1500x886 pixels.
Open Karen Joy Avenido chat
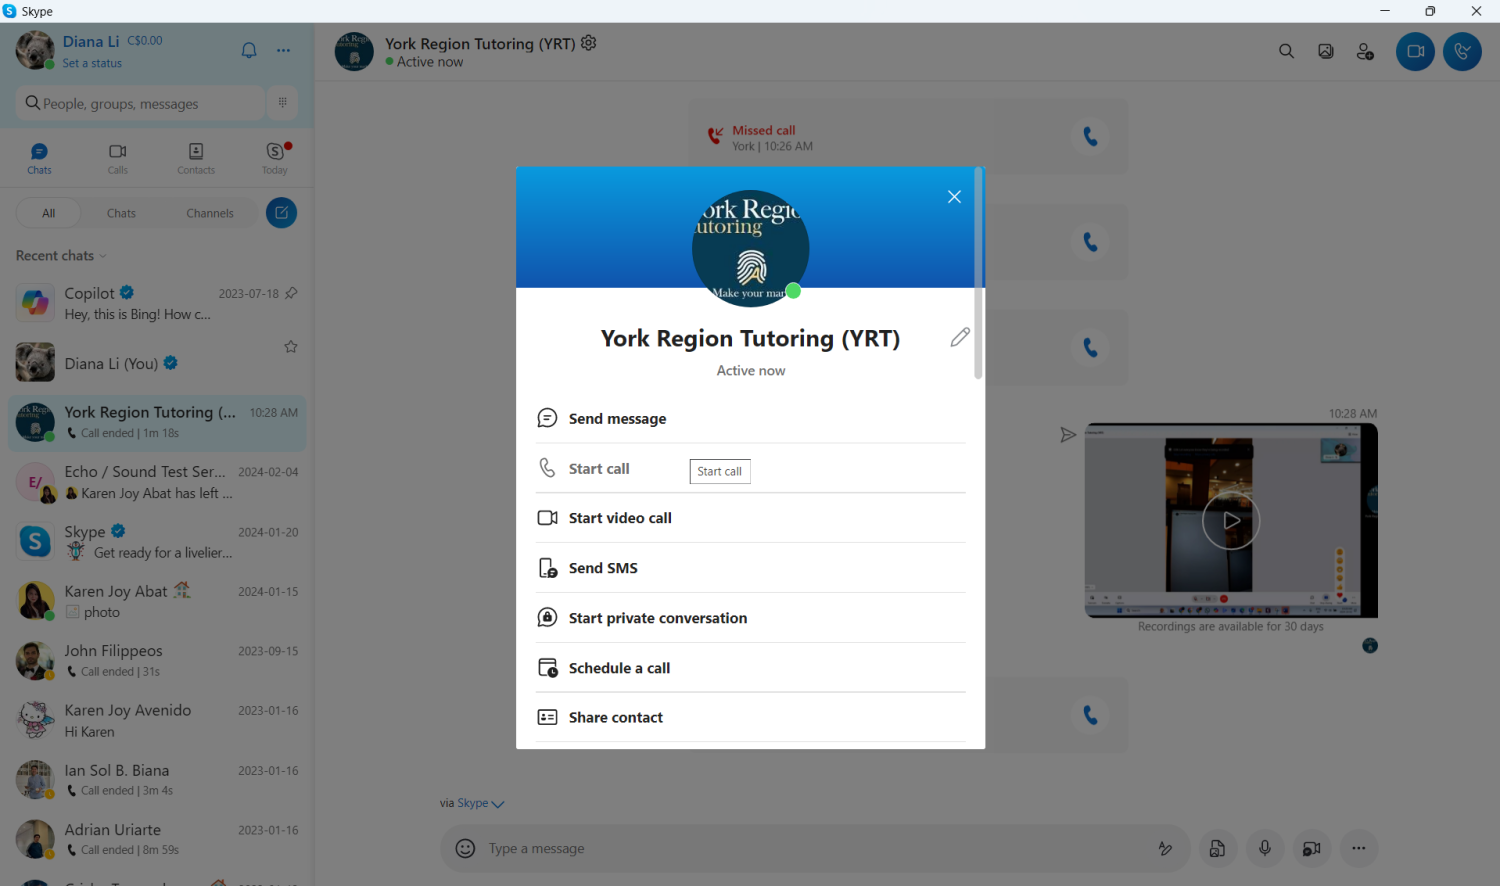coord(157,720)
